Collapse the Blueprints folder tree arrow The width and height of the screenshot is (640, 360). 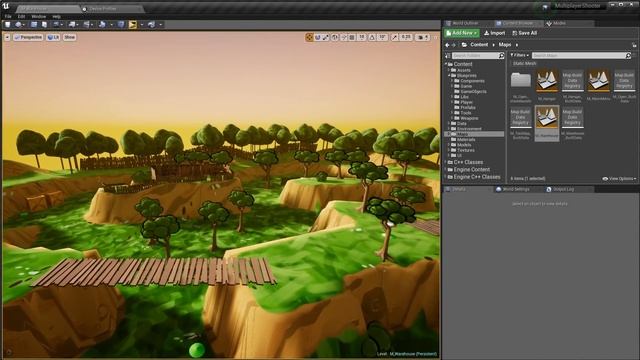pyautogui.click(x=449, y=76)
